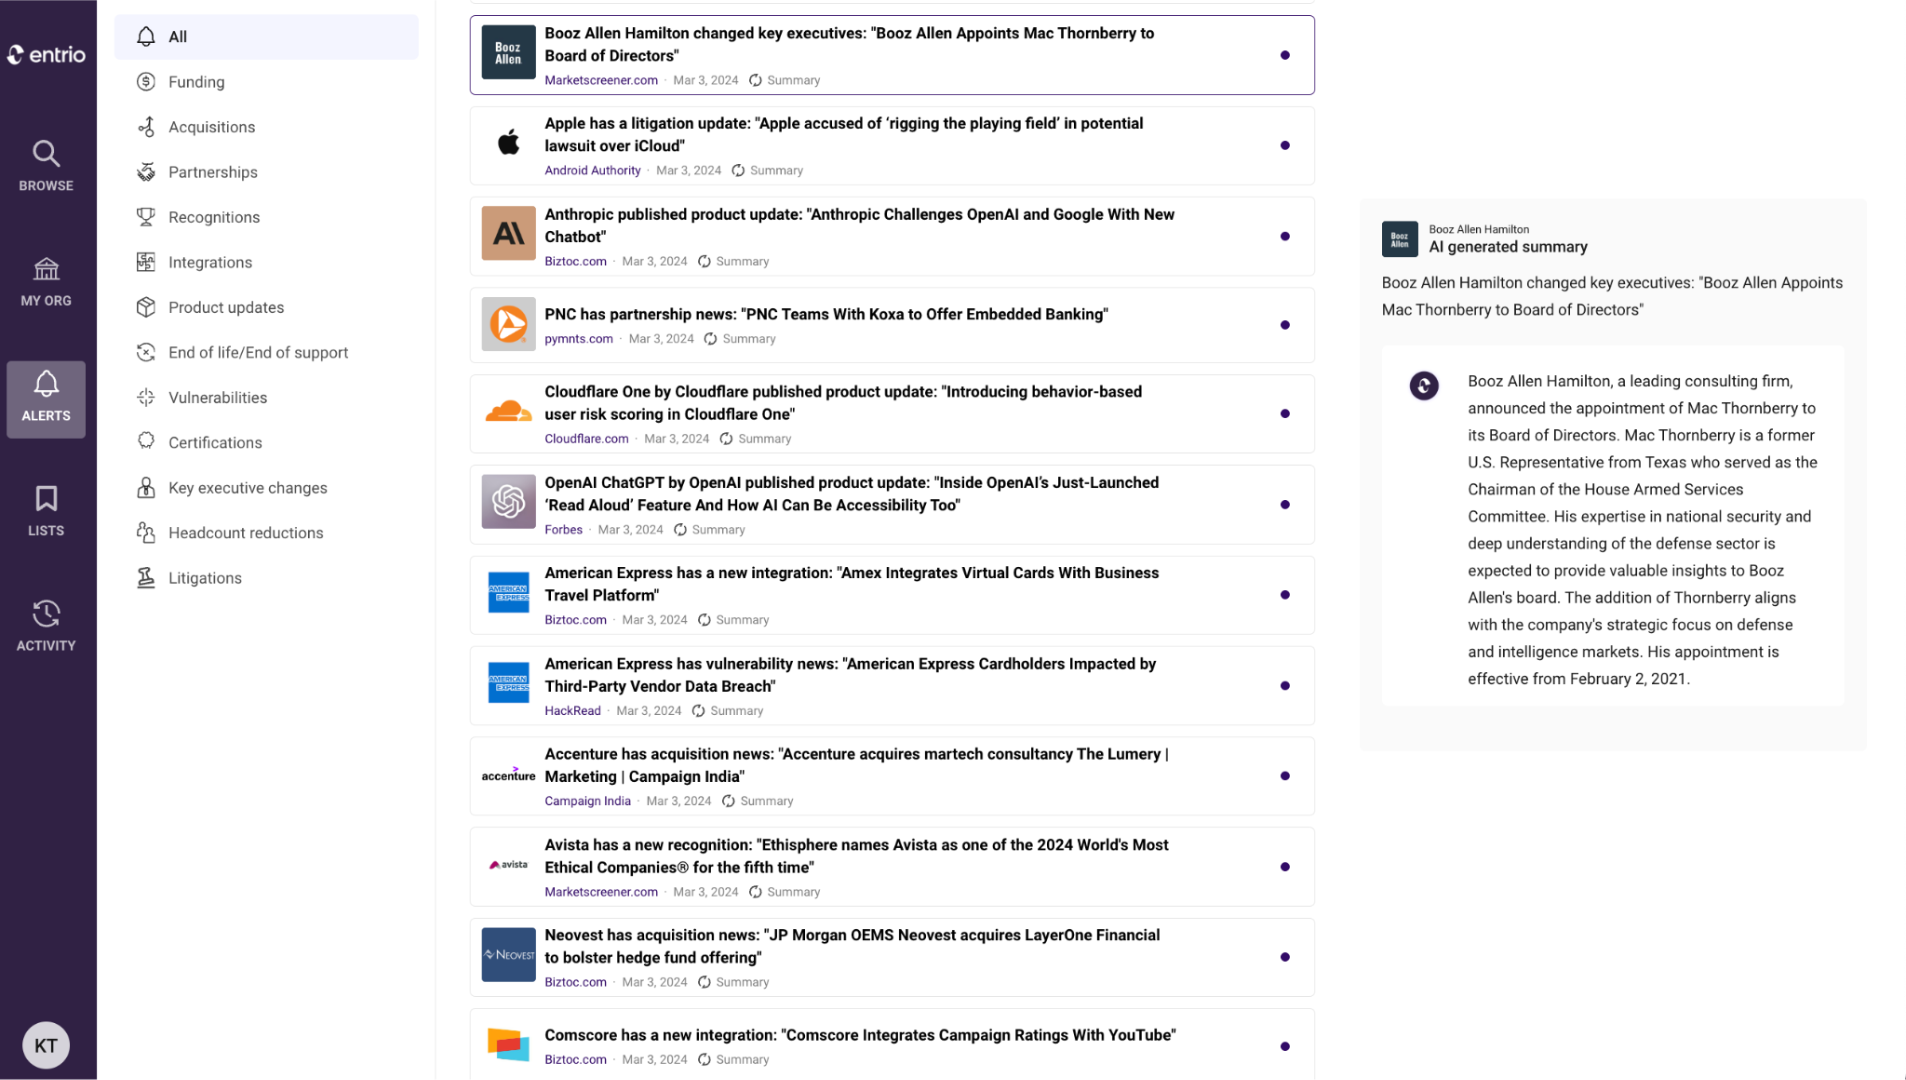Open the pymnts.com source link
The image size is (1906, 1080).
578,339
